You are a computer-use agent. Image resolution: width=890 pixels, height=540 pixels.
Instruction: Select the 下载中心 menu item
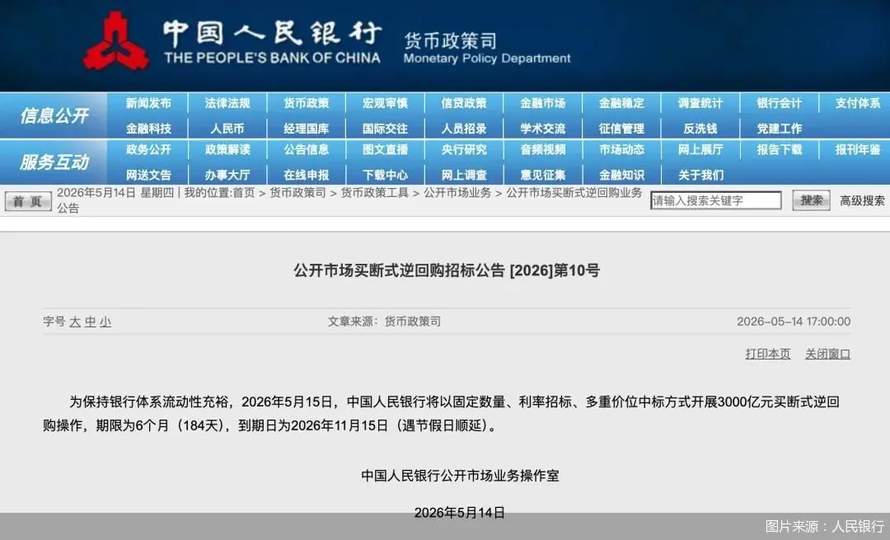385,175
